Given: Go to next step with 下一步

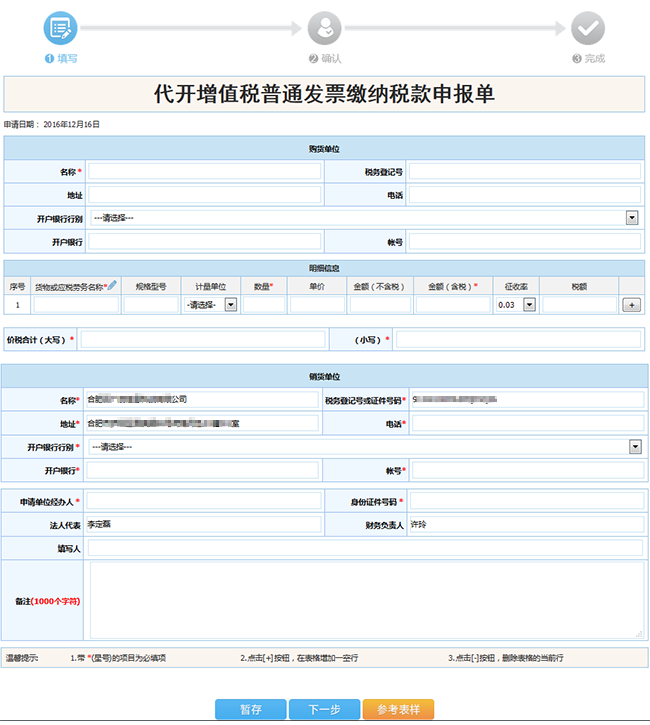Looking at the screenshot, I should pos(324,709).
